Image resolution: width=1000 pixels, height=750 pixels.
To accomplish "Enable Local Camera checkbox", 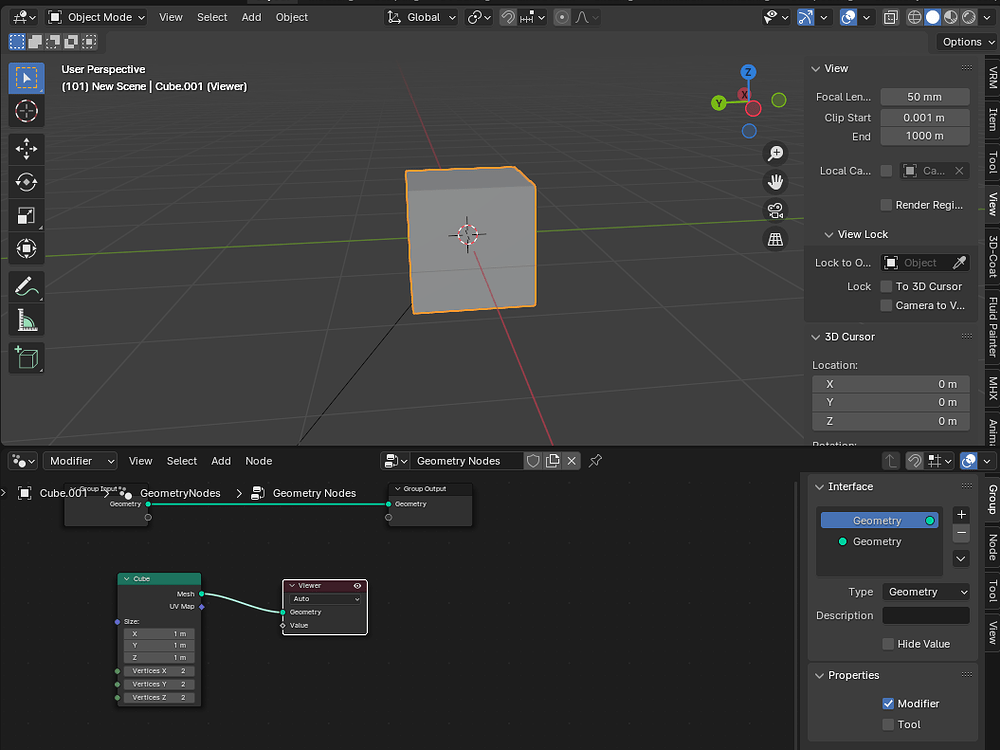I will [x=886, y=171].
